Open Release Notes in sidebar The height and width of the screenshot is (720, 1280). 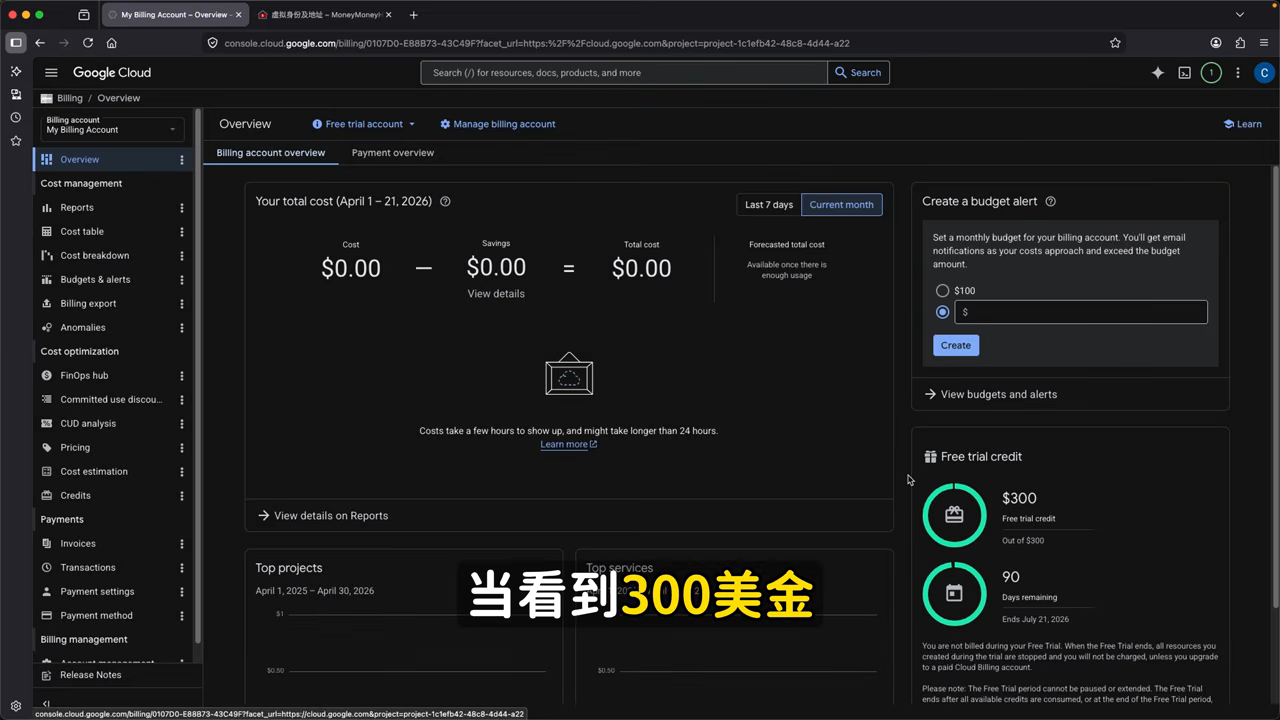point(90,675)
